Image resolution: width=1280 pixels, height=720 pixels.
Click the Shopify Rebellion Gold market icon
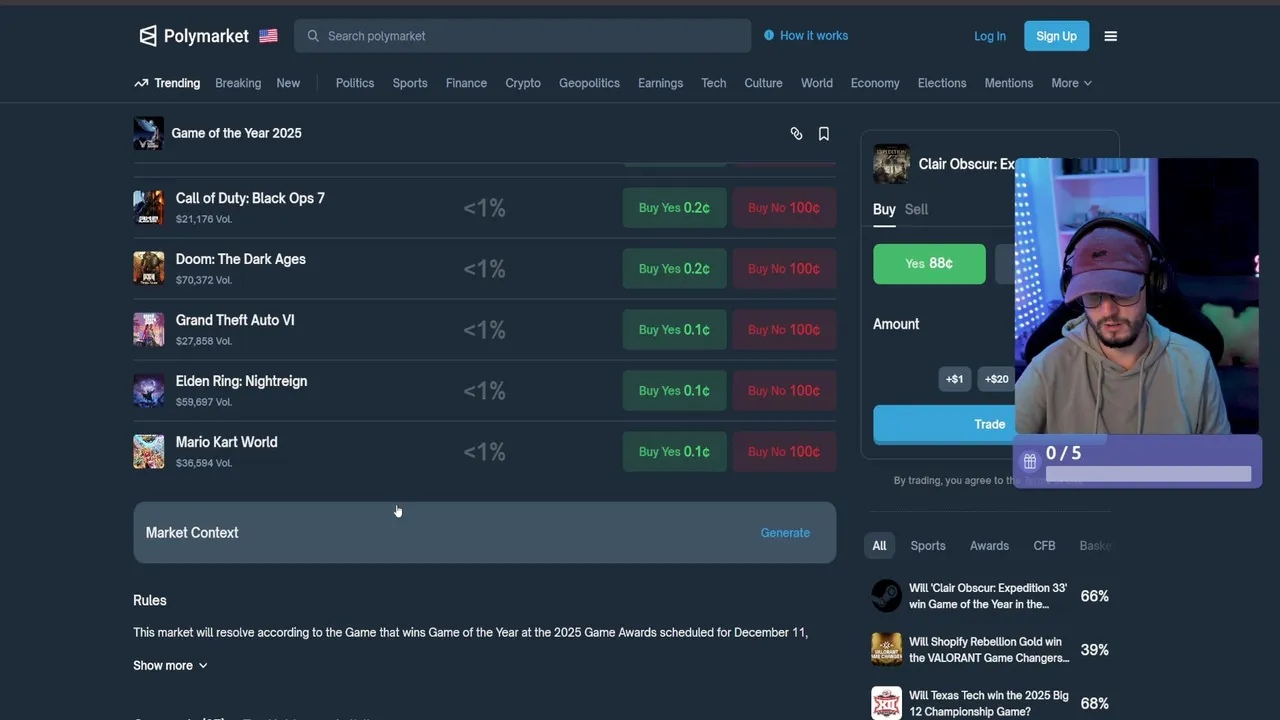(x=886, y=650)
